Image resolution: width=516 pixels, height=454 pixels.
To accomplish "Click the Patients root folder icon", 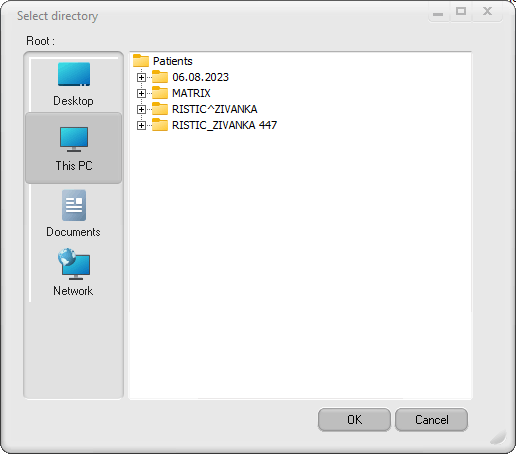I will [x=141, y=61].
